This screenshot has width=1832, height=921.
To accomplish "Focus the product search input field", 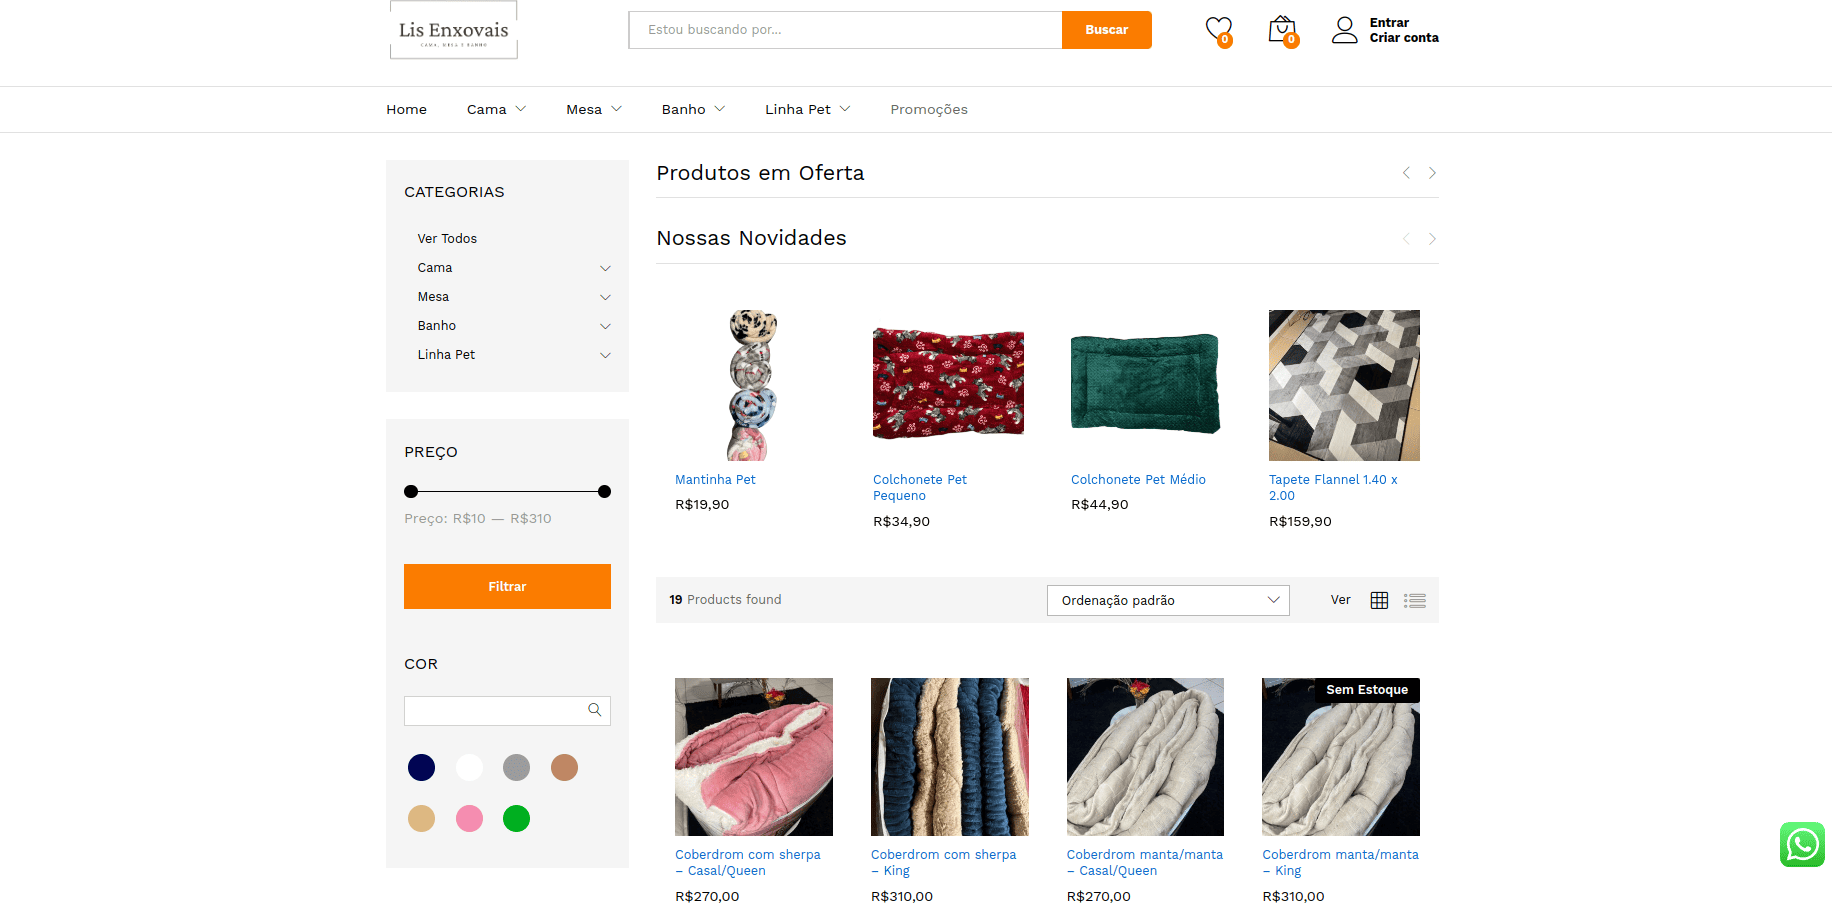I will click(845, 30).
